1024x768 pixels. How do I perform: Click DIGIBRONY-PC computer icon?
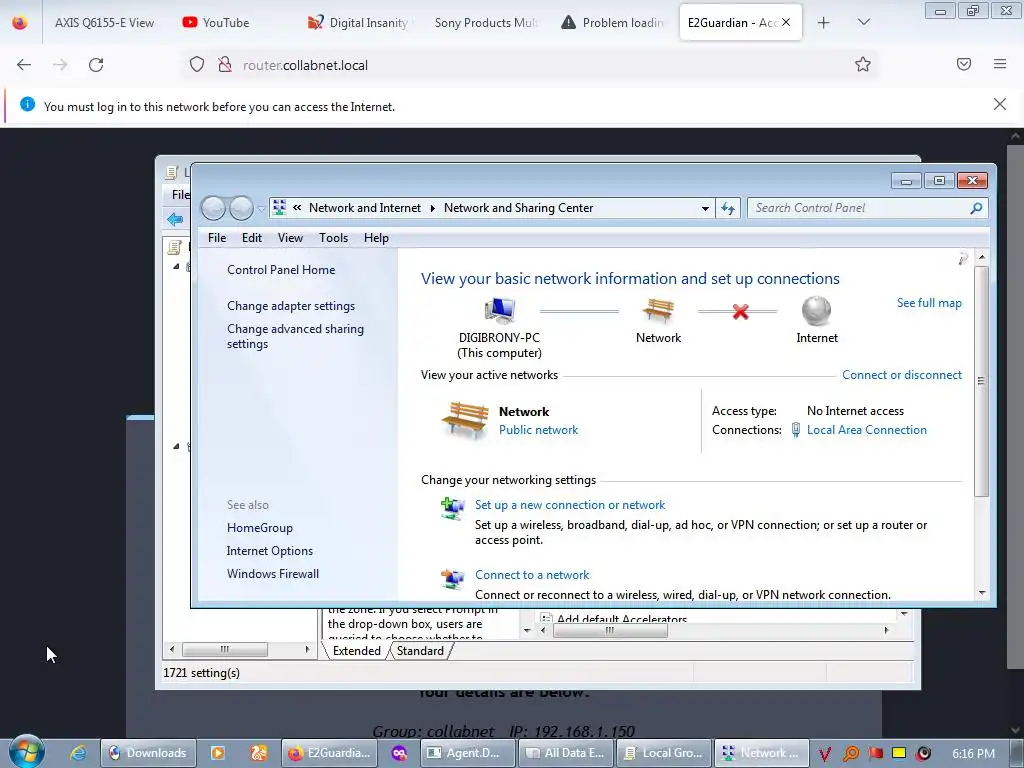[x=500, y=311]
